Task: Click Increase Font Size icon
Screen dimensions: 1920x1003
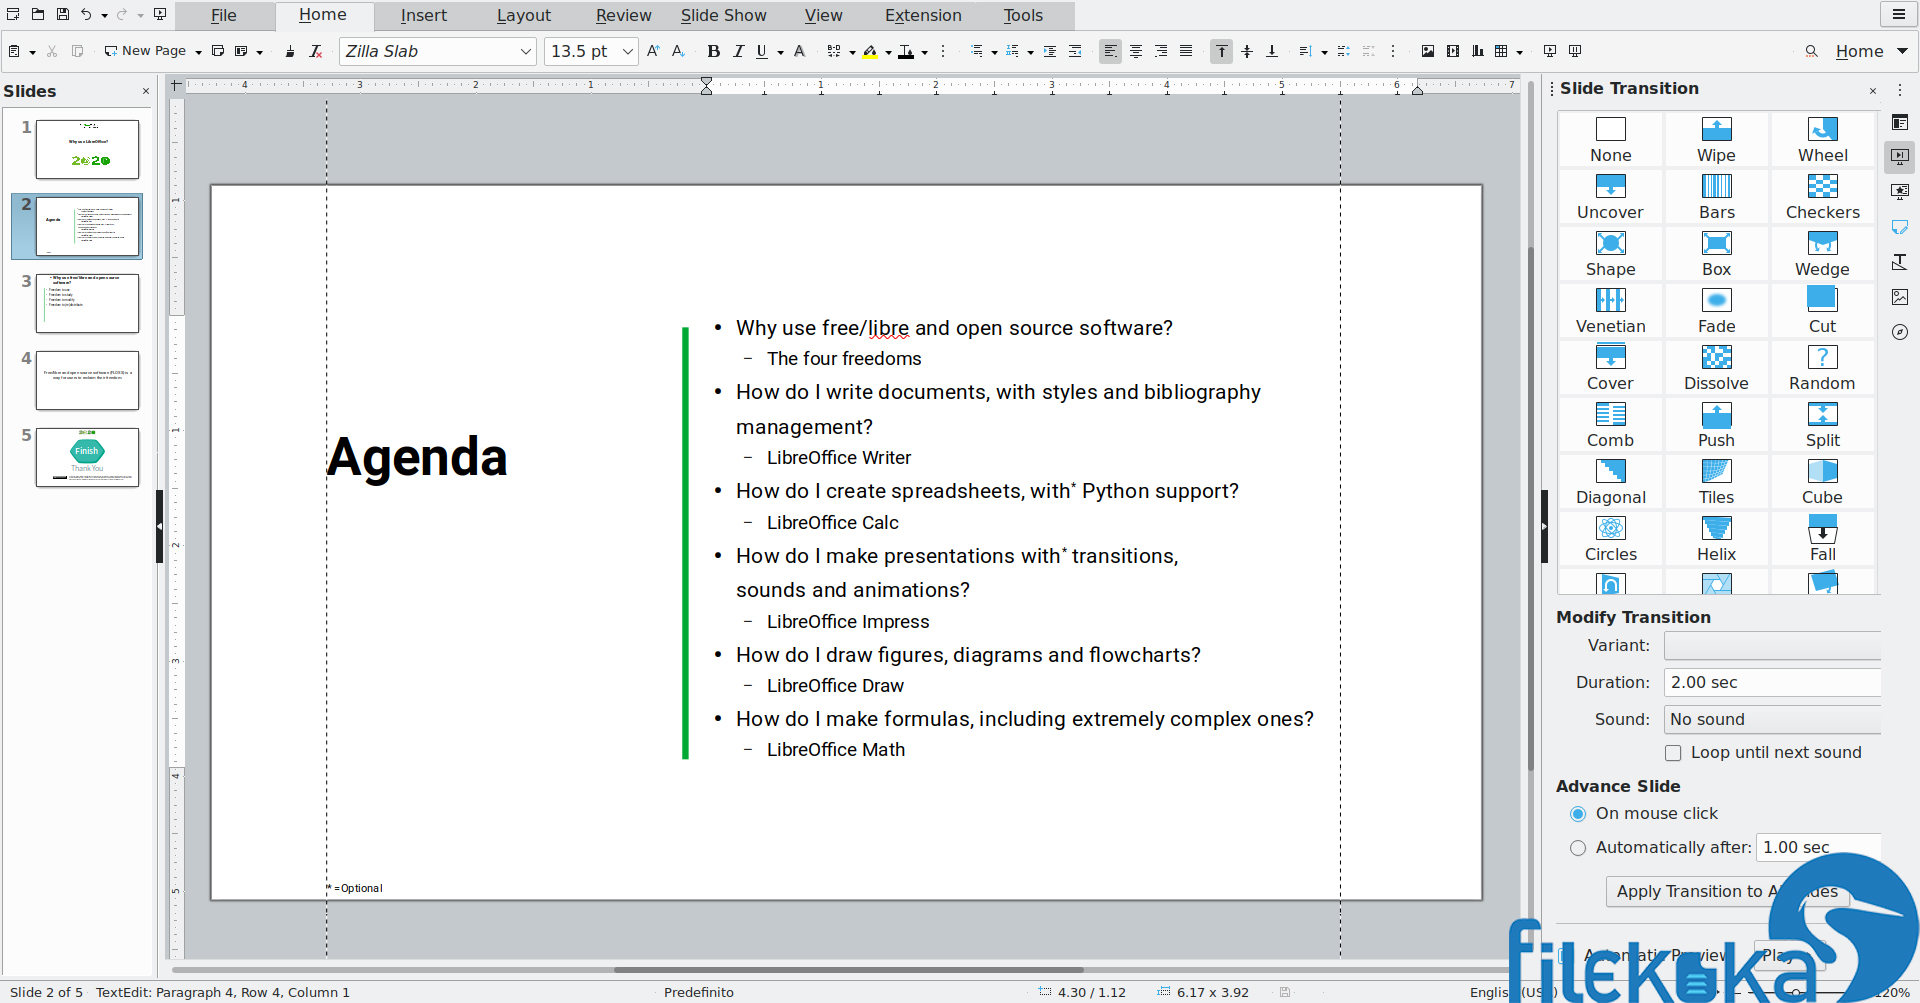Action: (x=653, y=51)
